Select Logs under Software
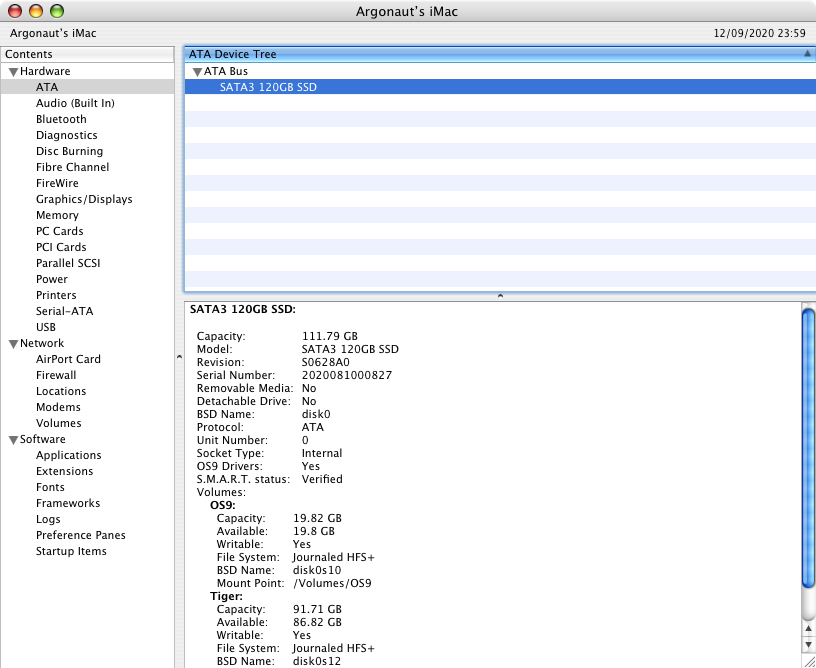 pyautogui.click(x=48, y=519)
